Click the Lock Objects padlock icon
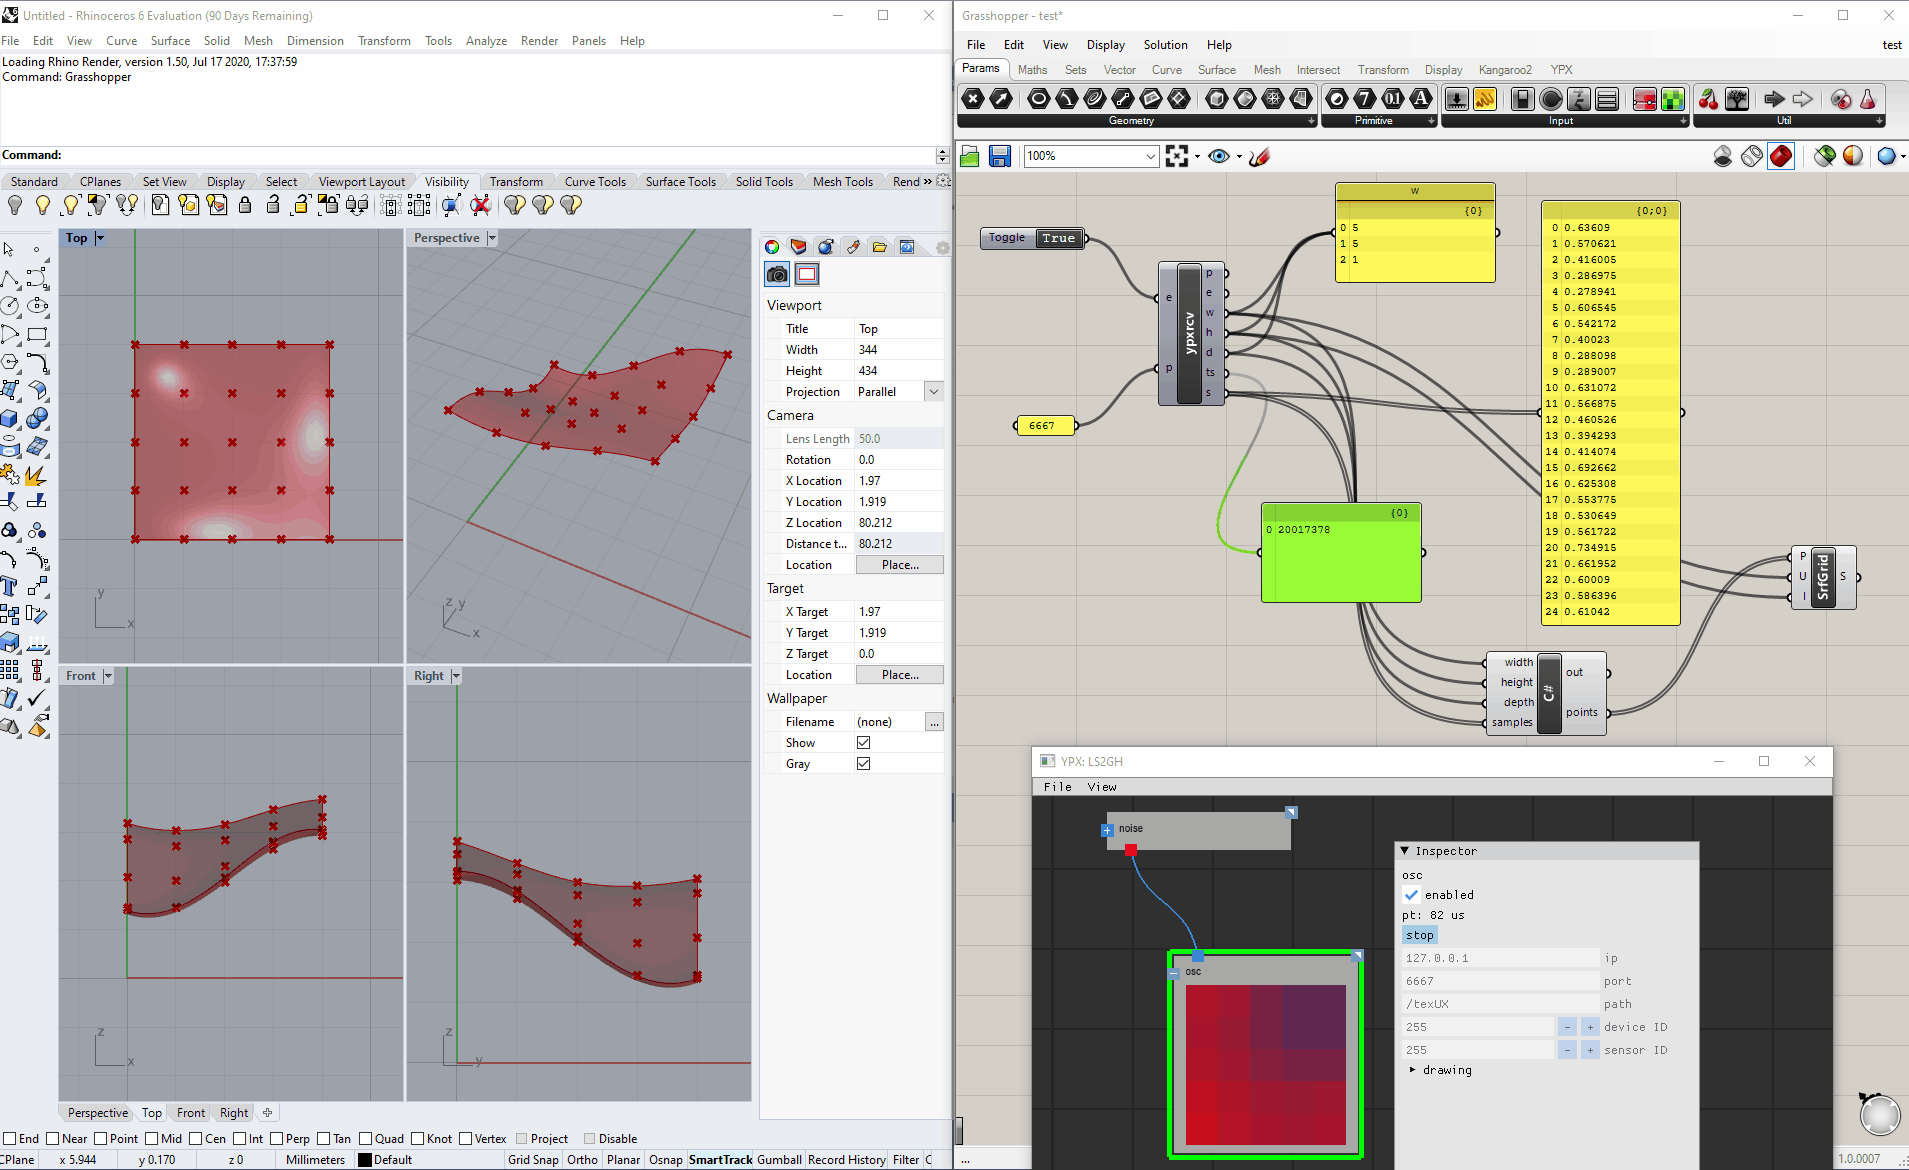The width and height of the screenshot is (1909, 1170). (245, 205)
